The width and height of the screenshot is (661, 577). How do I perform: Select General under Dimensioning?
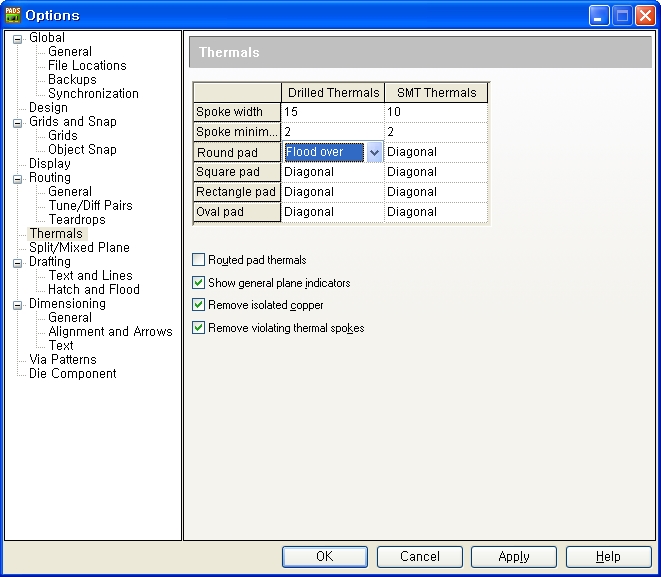tap(70, 317)
